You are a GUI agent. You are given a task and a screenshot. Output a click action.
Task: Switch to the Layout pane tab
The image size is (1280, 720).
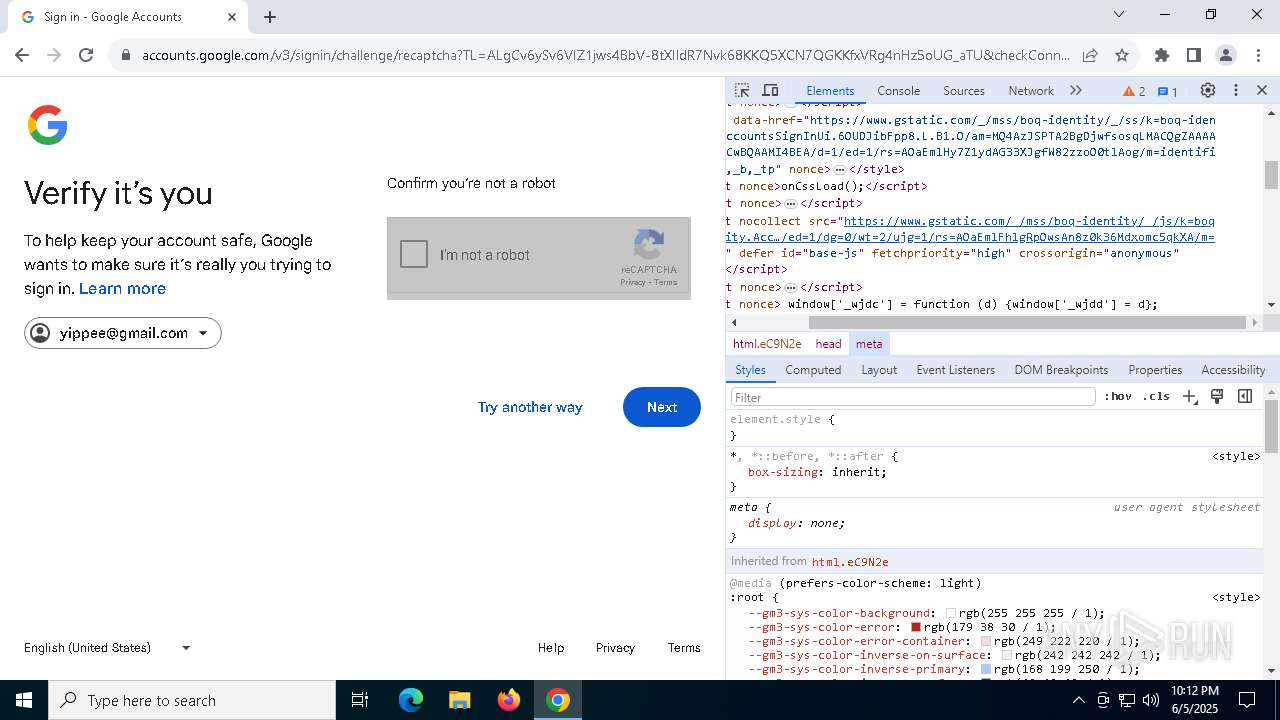point(879,369)
